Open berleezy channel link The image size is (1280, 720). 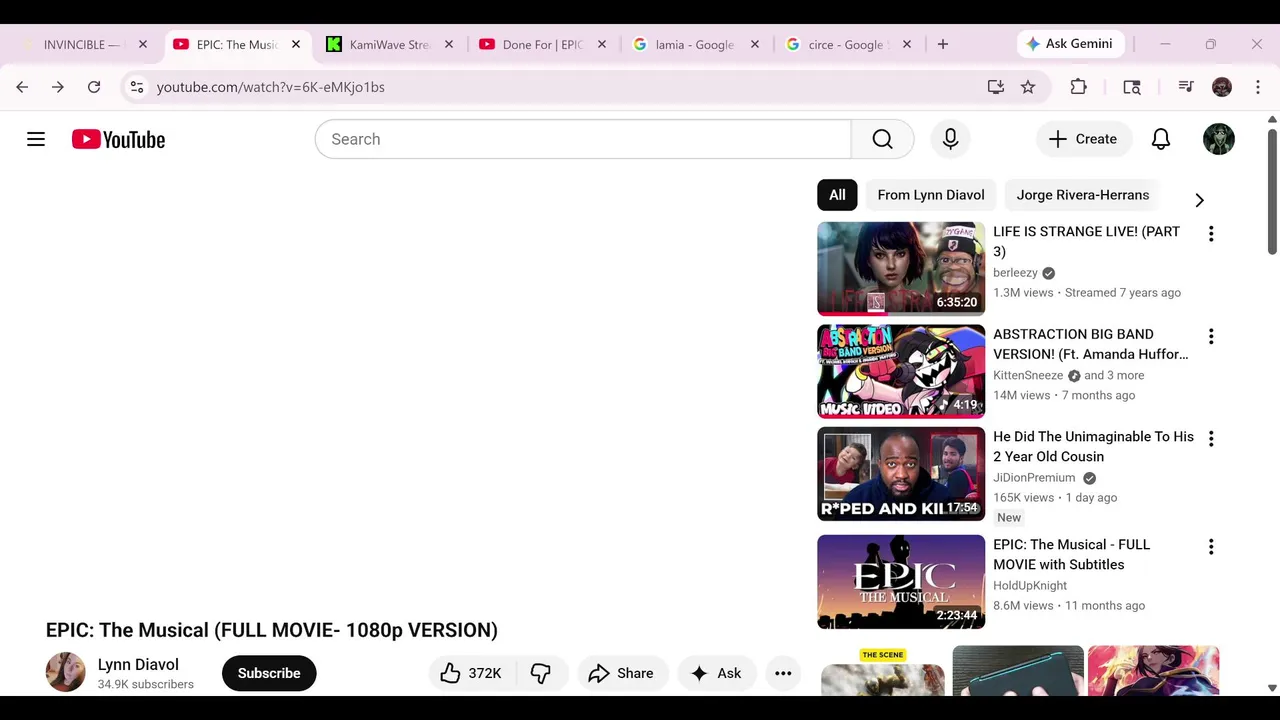(x=1015, y=272)
